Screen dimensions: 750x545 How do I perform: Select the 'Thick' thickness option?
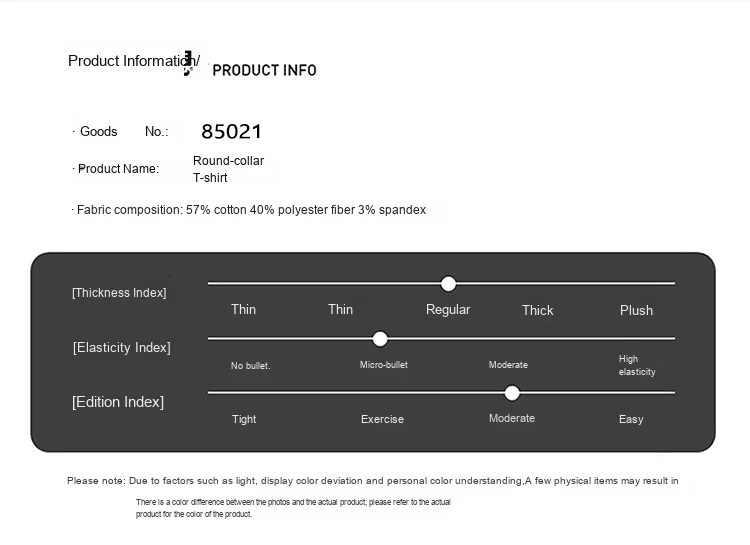click(537, 310)
